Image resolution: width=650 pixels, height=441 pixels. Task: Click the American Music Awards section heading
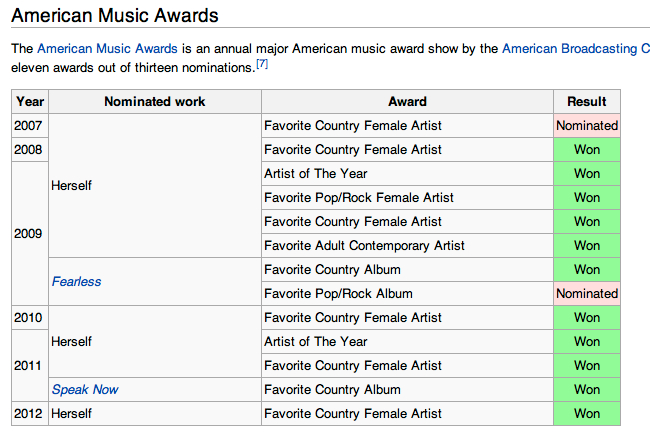(x=115, y=16)
